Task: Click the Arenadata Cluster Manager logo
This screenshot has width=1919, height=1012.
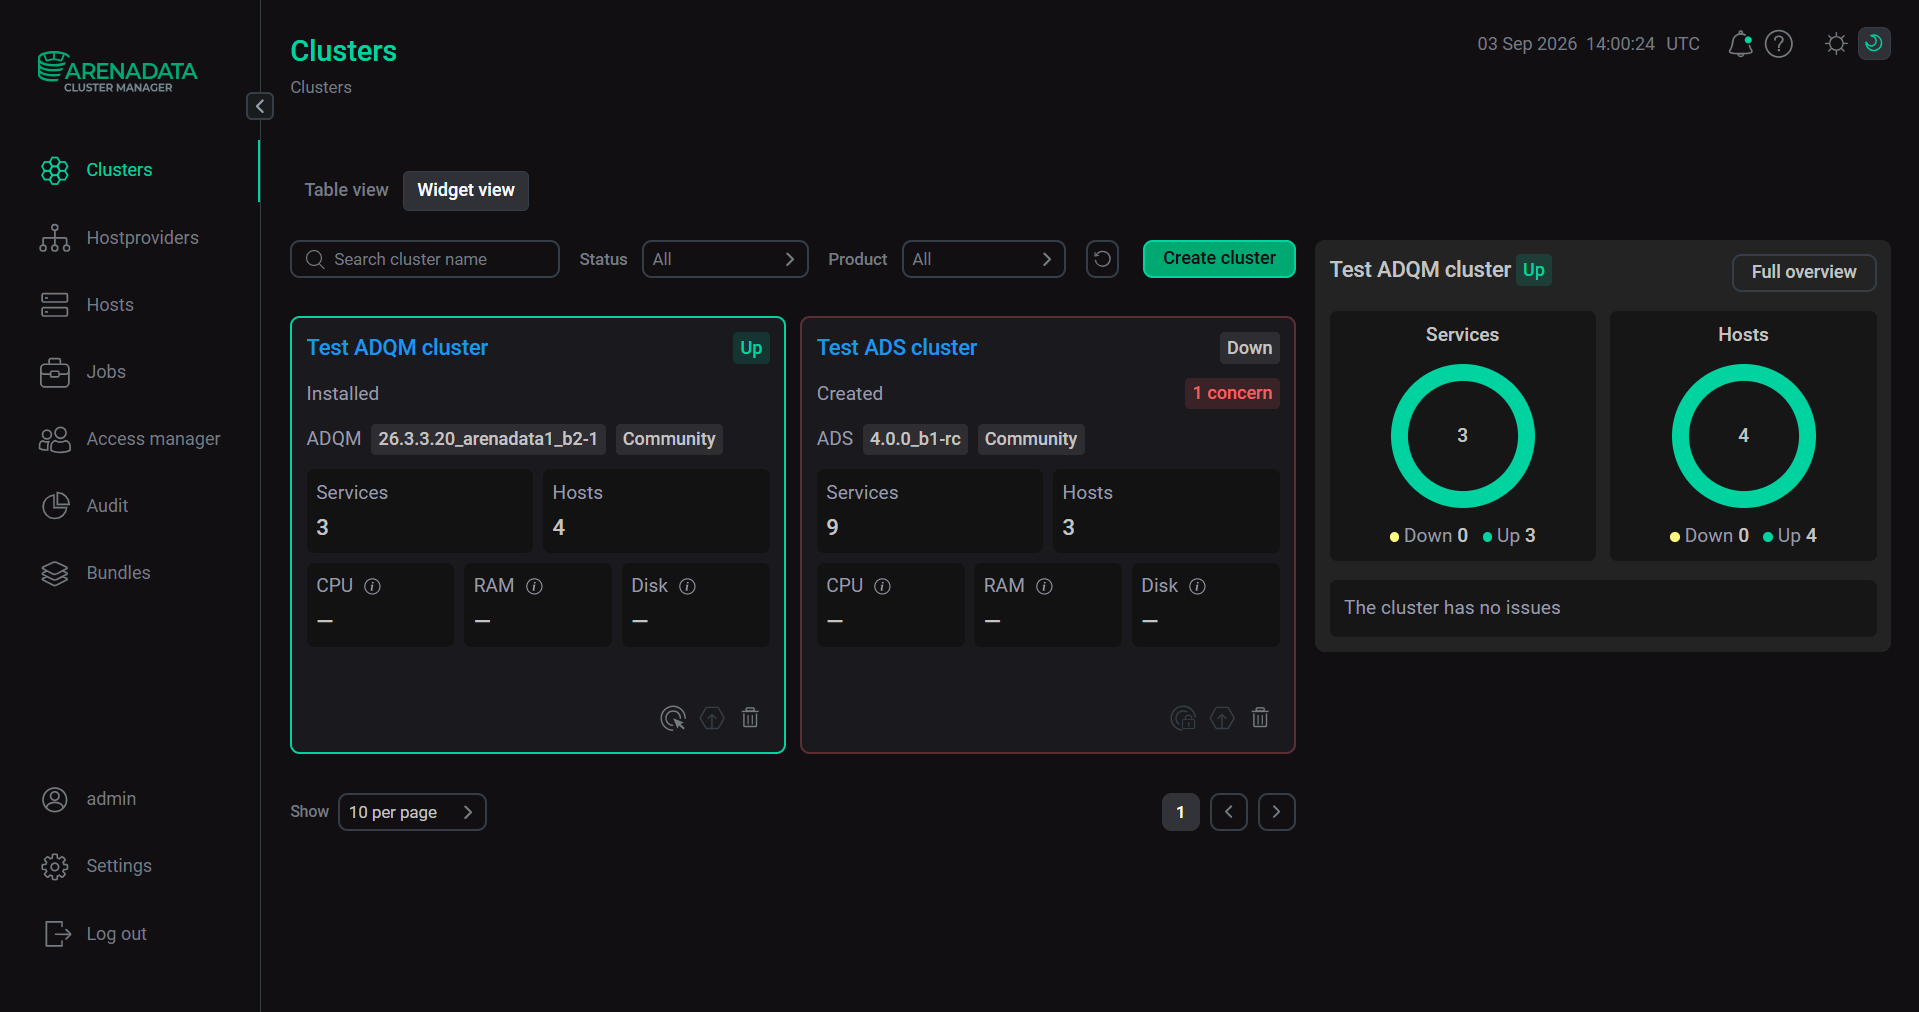Action: click(117, 72)
